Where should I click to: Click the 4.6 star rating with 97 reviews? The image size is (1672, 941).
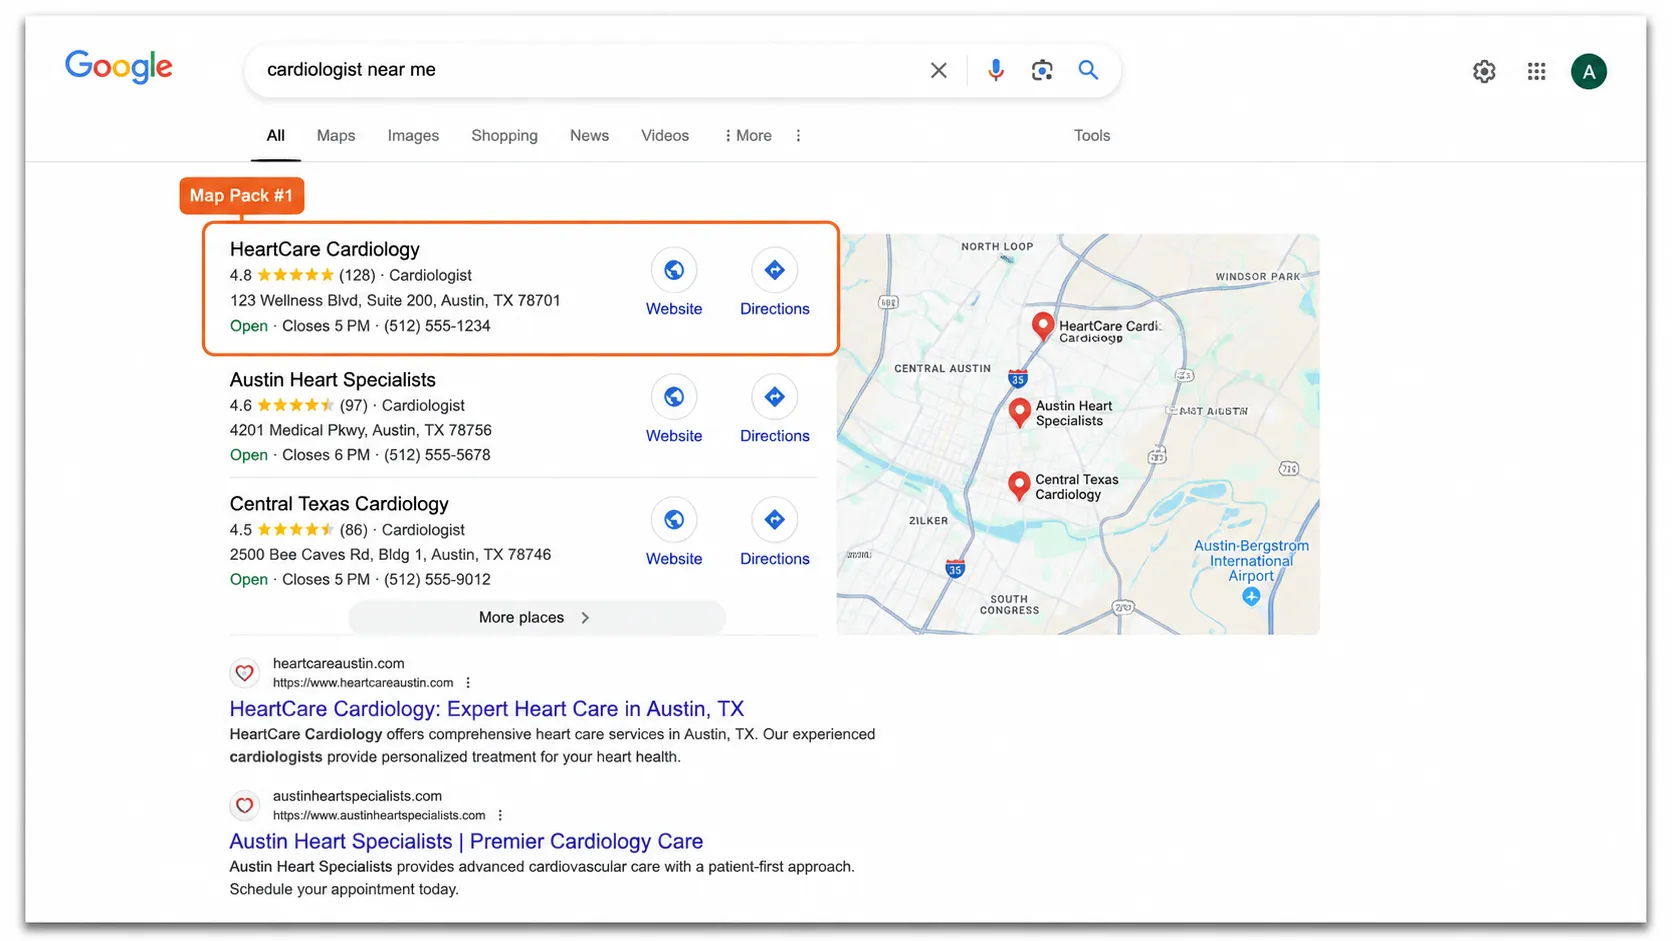pos(298,406)
